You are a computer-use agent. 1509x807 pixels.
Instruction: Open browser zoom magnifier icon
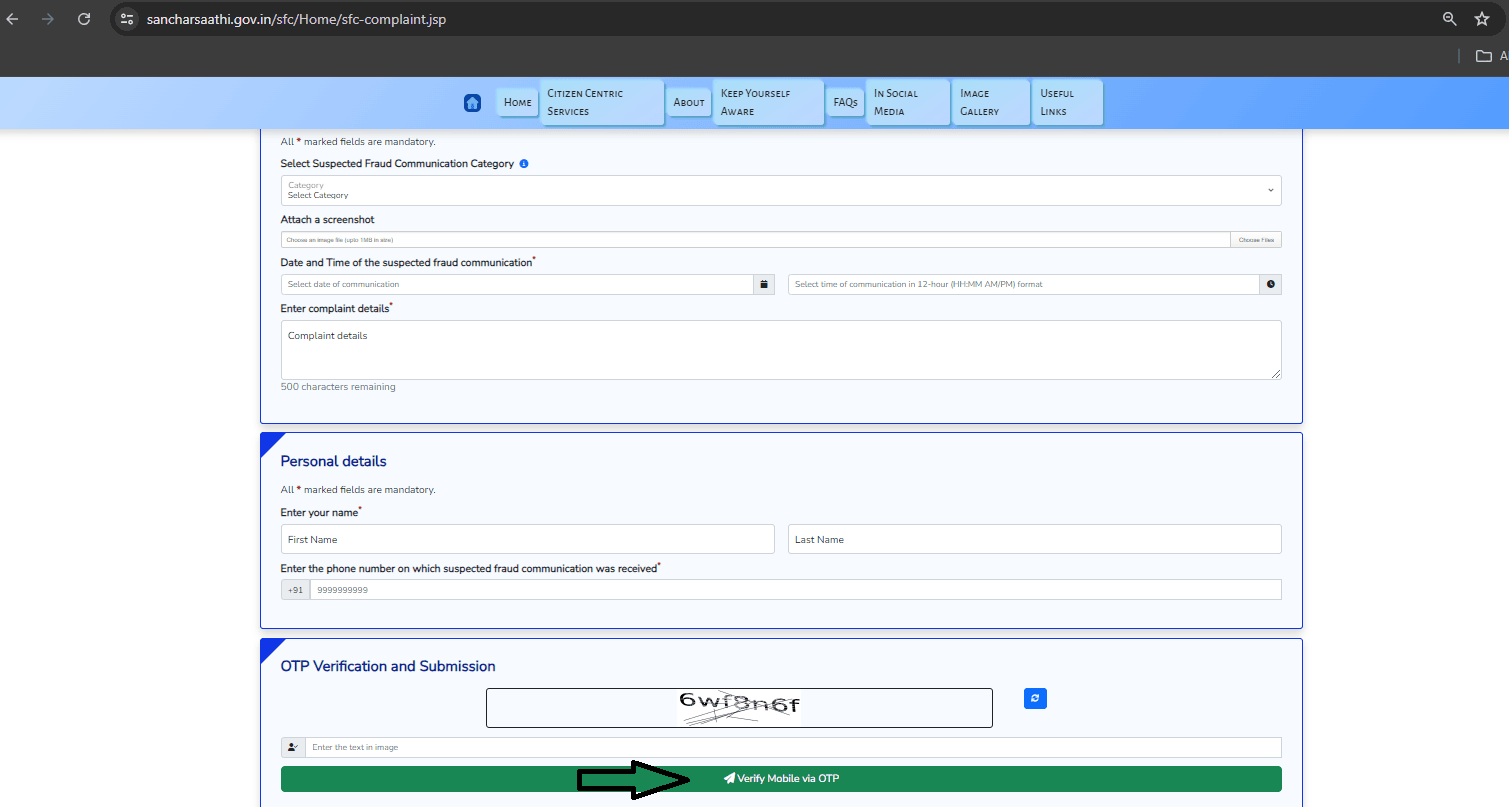tap(1449, 19)
